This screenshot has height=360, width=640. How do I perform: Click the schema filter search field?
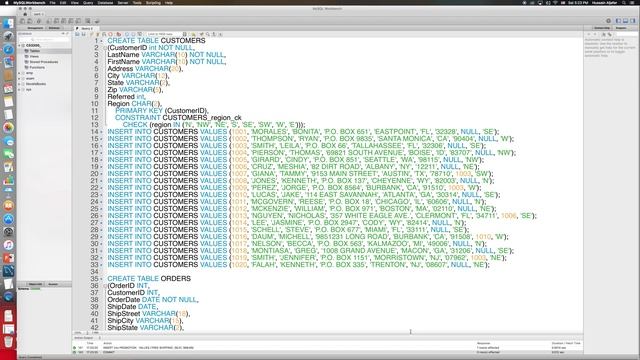tap(44, 39)
